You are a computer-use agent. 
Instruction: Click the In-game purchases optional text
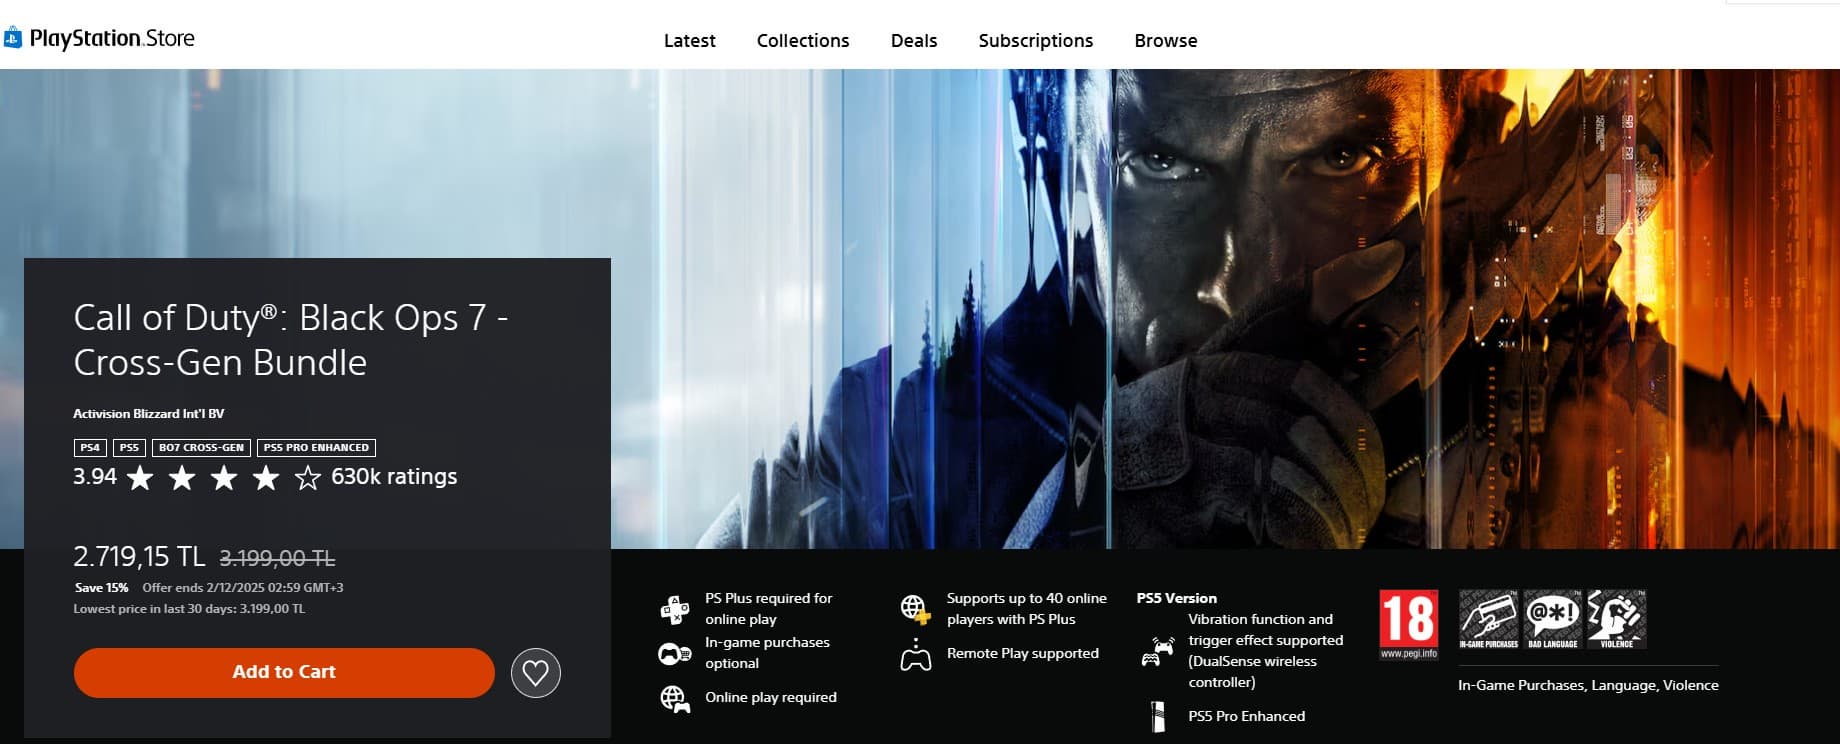click(x=767, y=653)
